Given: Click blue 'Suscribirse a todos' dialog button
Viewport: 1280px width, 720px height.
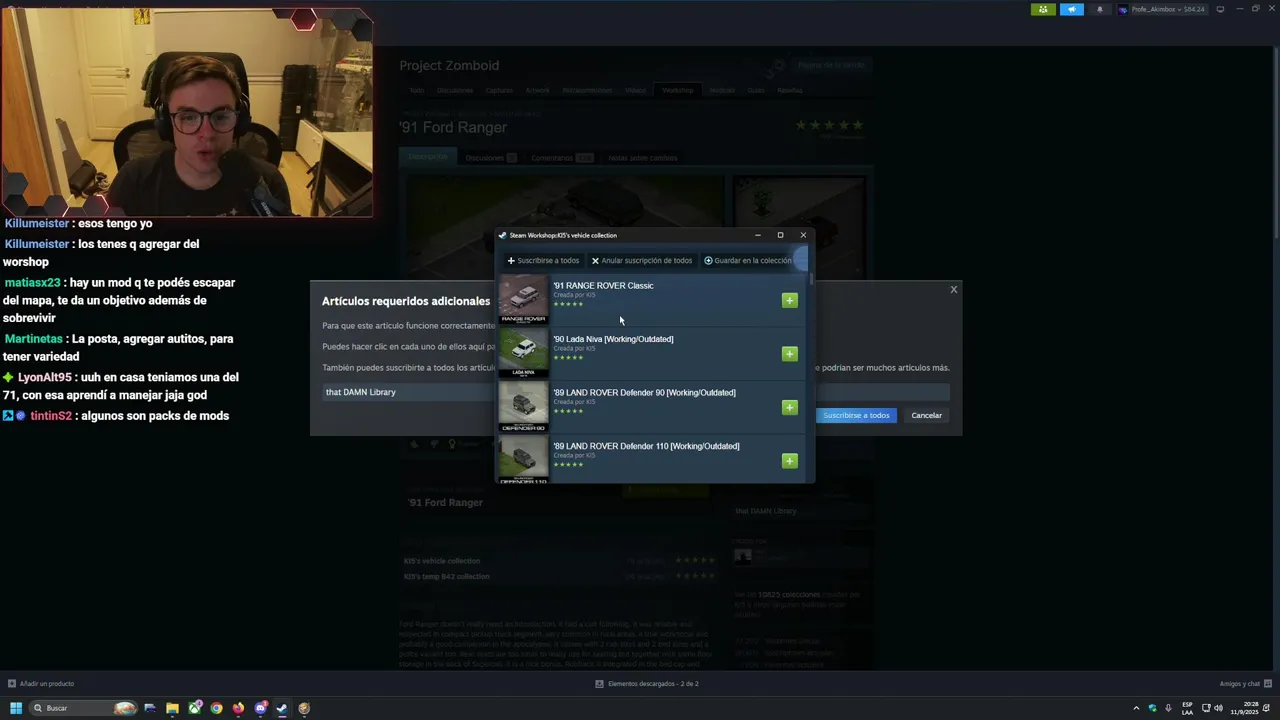Looking at the screenshot, I should click(x=856, y=415).
